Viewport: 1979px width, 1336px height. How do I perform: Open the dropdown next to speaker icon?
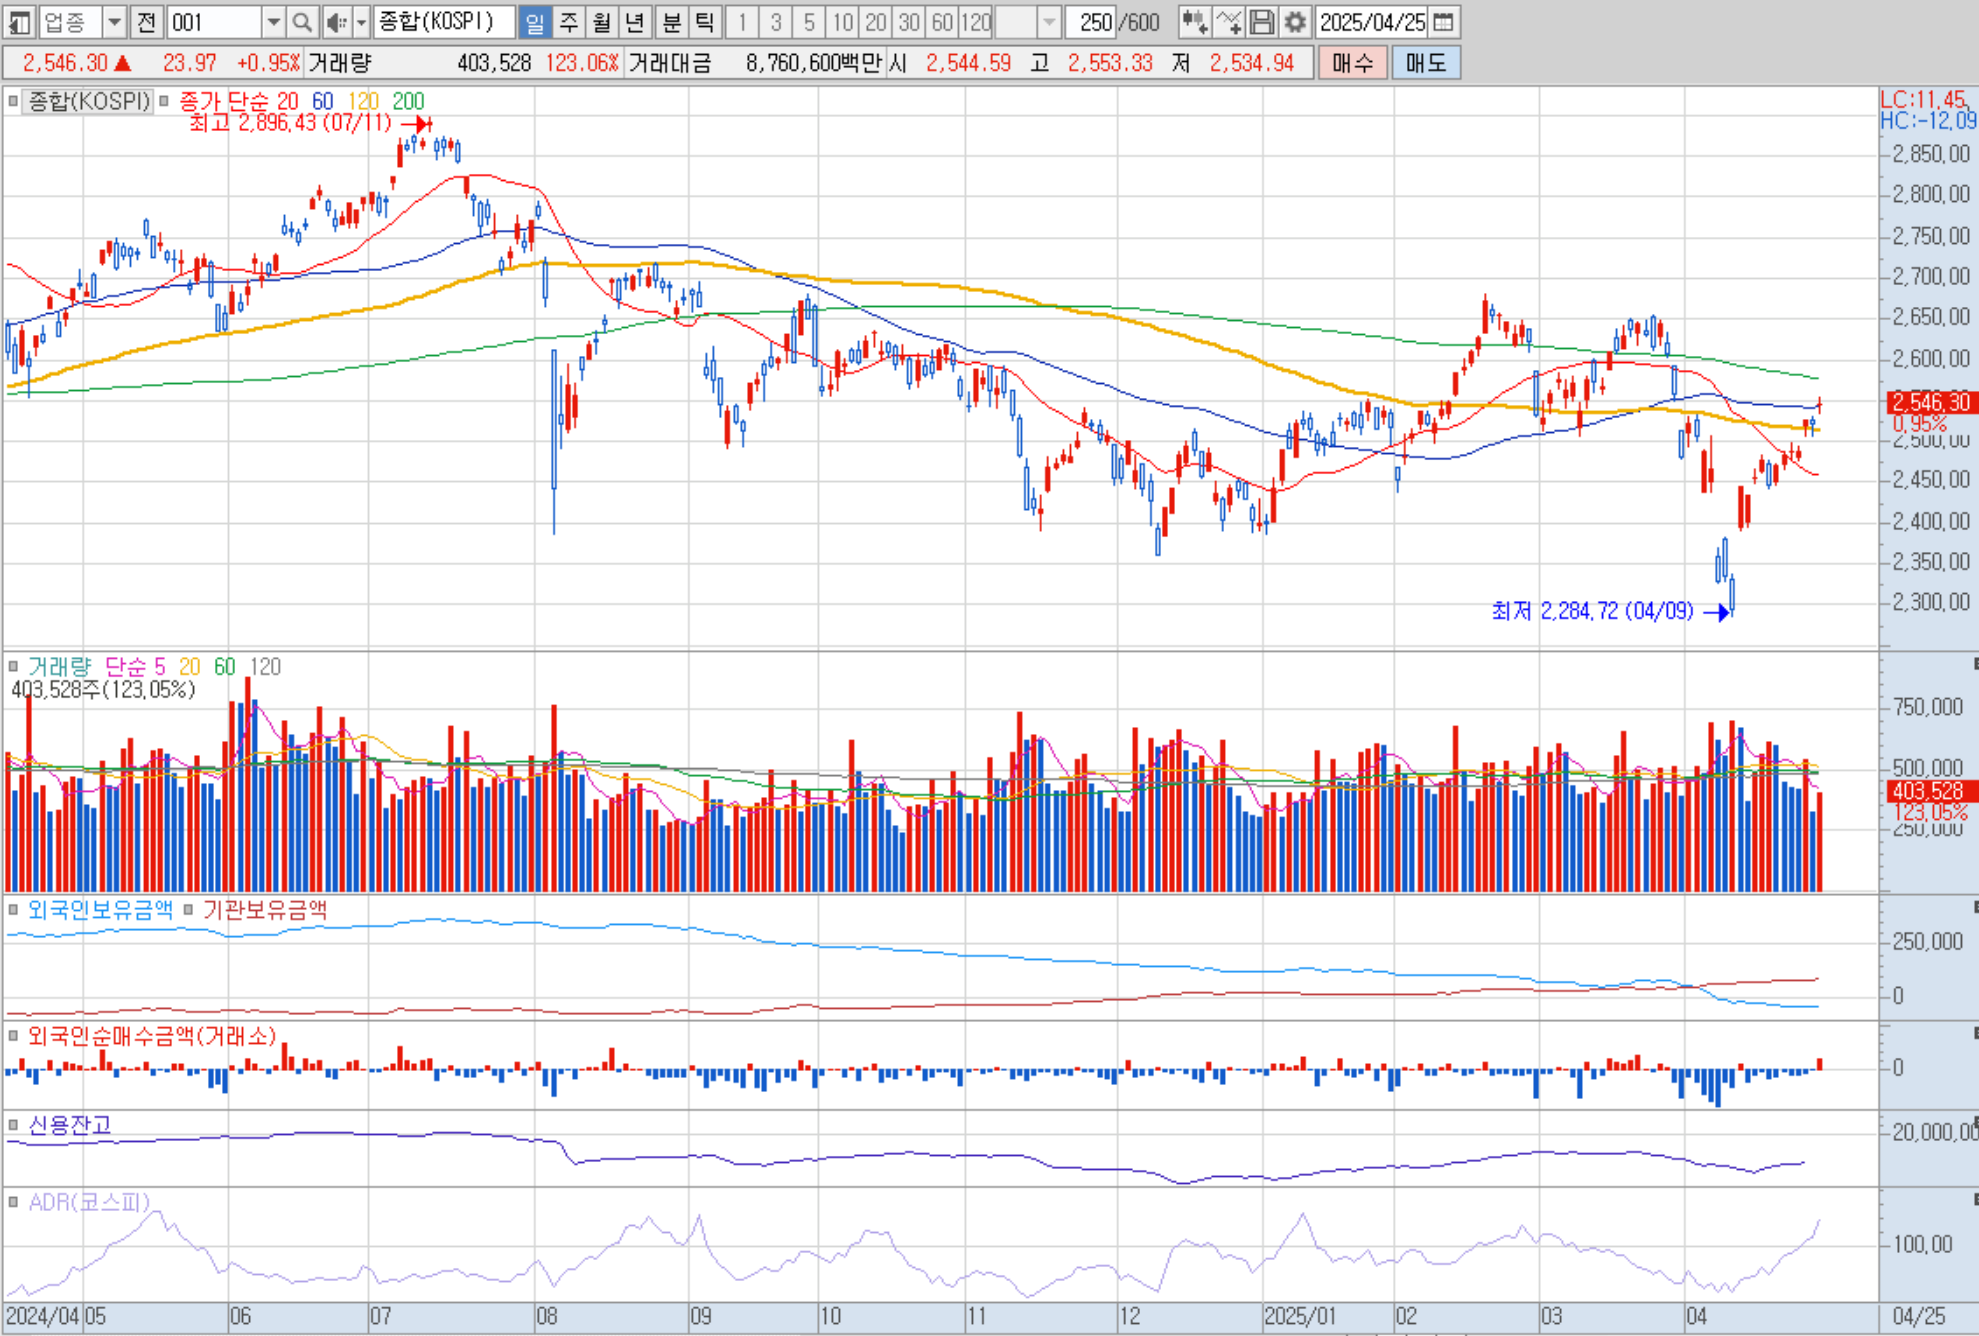(x=361, y=22)
